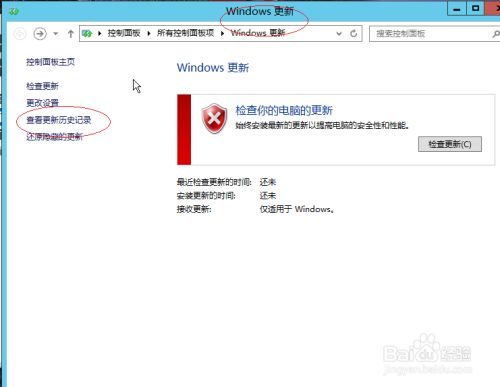
Task: Select the 控制面板 breadcrumb
Action: click(124, 33)
